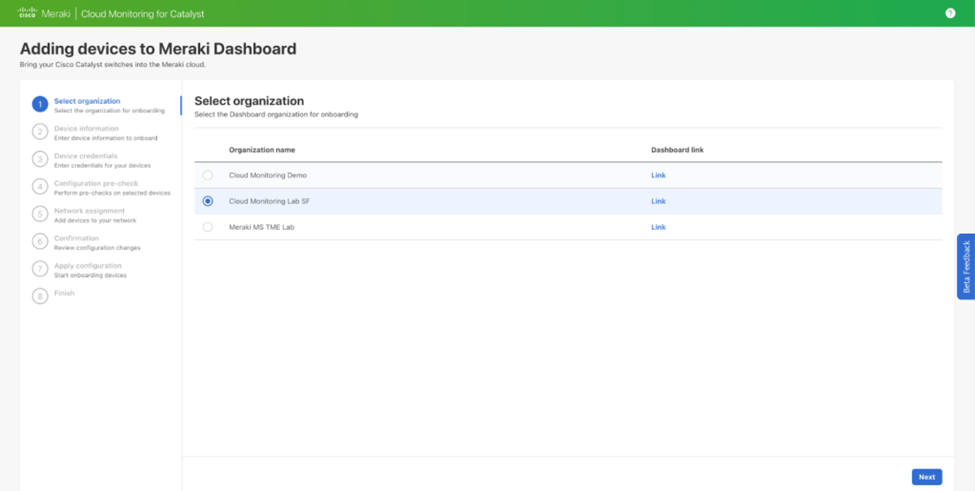Open dashboard Link for Cloud Monitoring Demo
The width and height of the screenshot is (975, 491).
(x=658, y=175)
